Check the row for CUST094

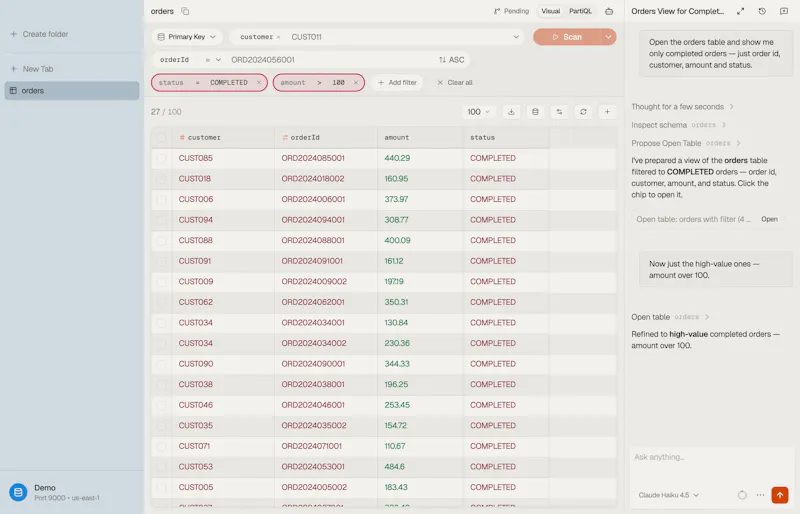click(x=161, y=220)
